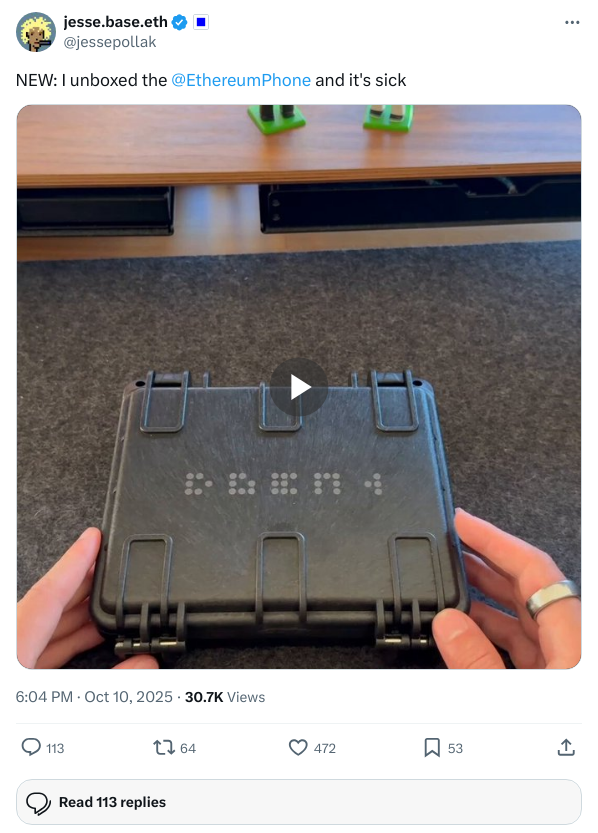Click the tweet text "NEW: I unboxed the"
Image resolution: width=598 pixels, height=833 pixels.
point(91,80)
